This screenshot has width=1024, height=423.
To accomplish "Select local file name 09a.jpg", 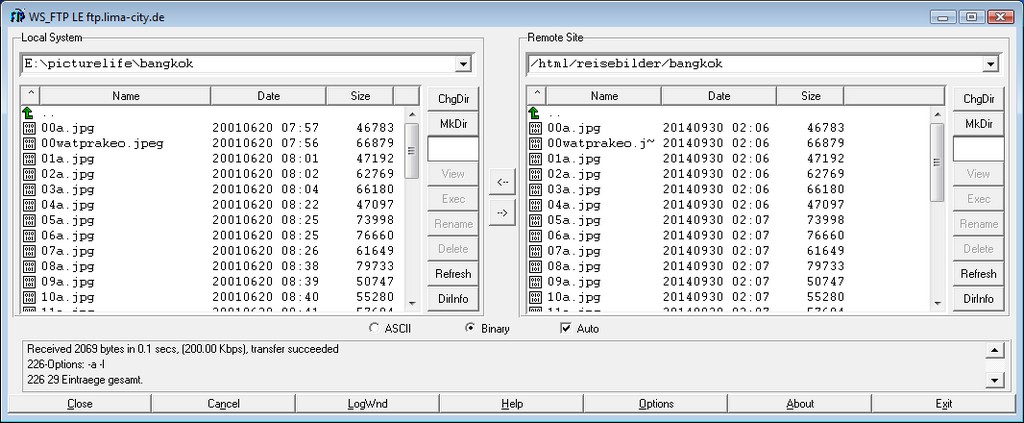I will pyautogui.click(x=67, y=282).
